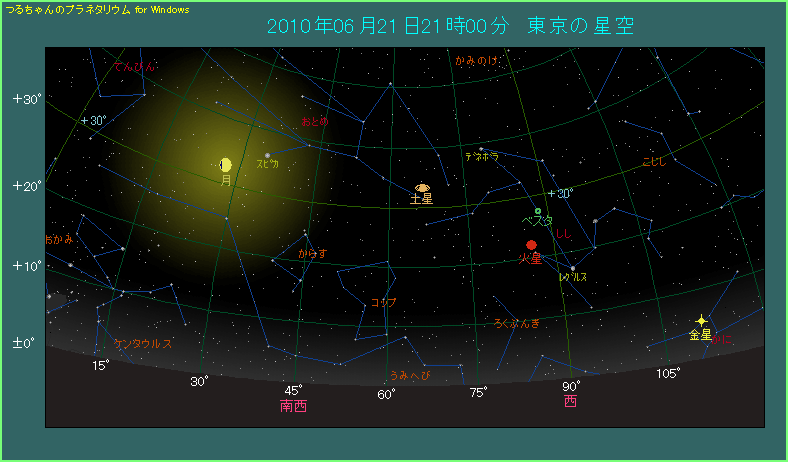Click the こじし constellation label
Viewport: 788px width, 462px height.
point(653,161)
